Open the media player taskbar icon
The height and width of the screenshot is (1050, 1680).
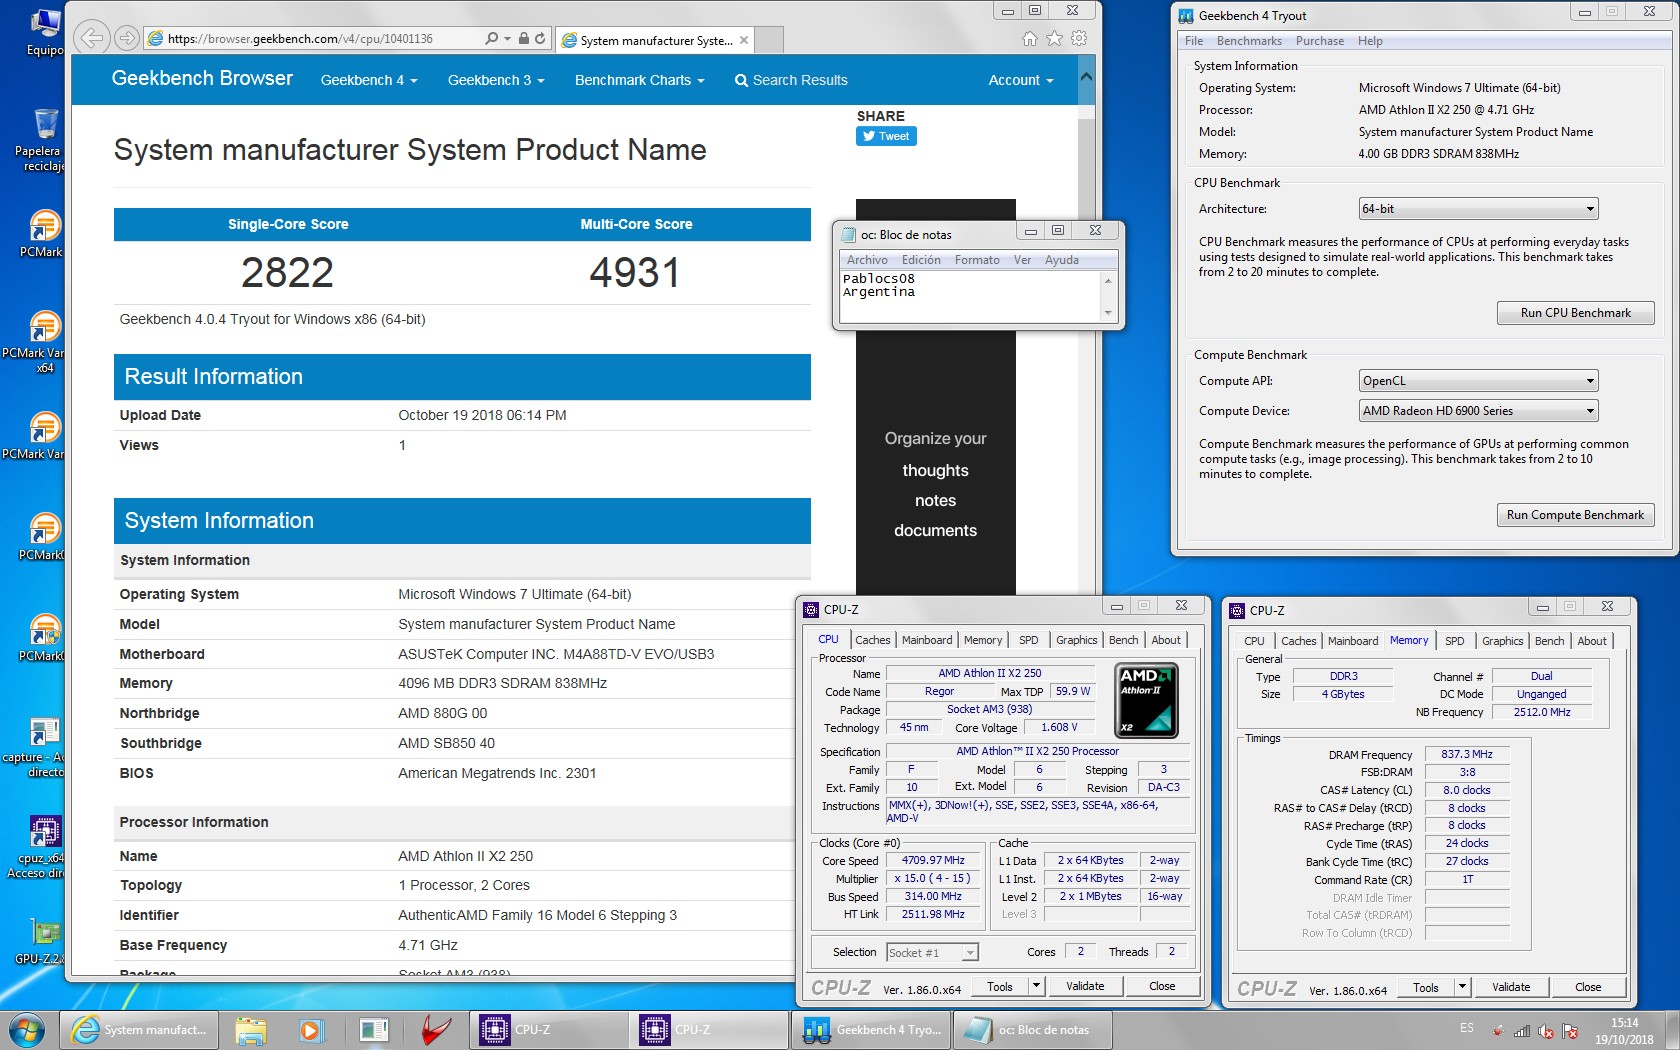point(311,1030)
